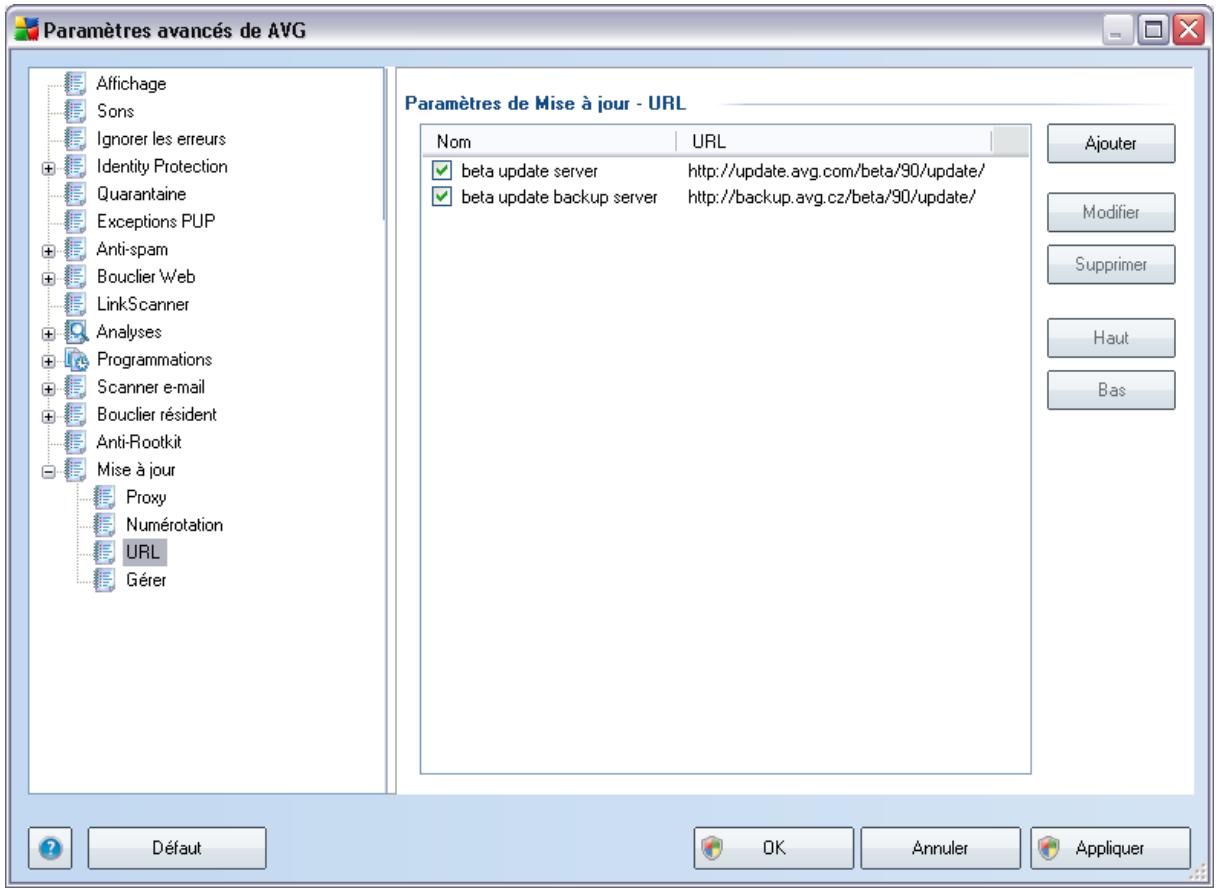The image size is (1220, 889).
Task: Click the Numérotation item icon
Action: pyautogui.click(x=106, y=523)
